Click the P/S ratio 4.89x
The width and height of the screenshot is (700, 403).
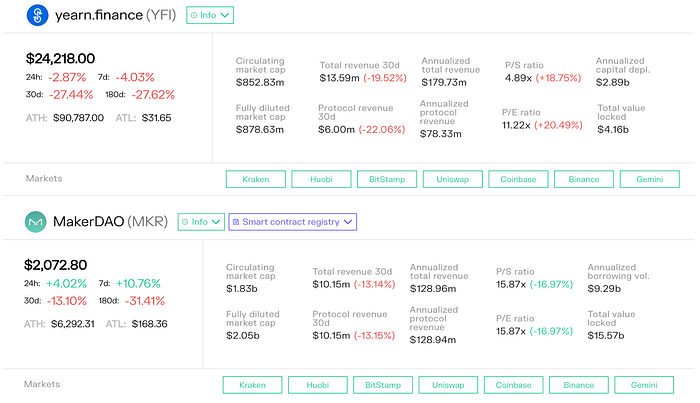(x=518, y=78)
